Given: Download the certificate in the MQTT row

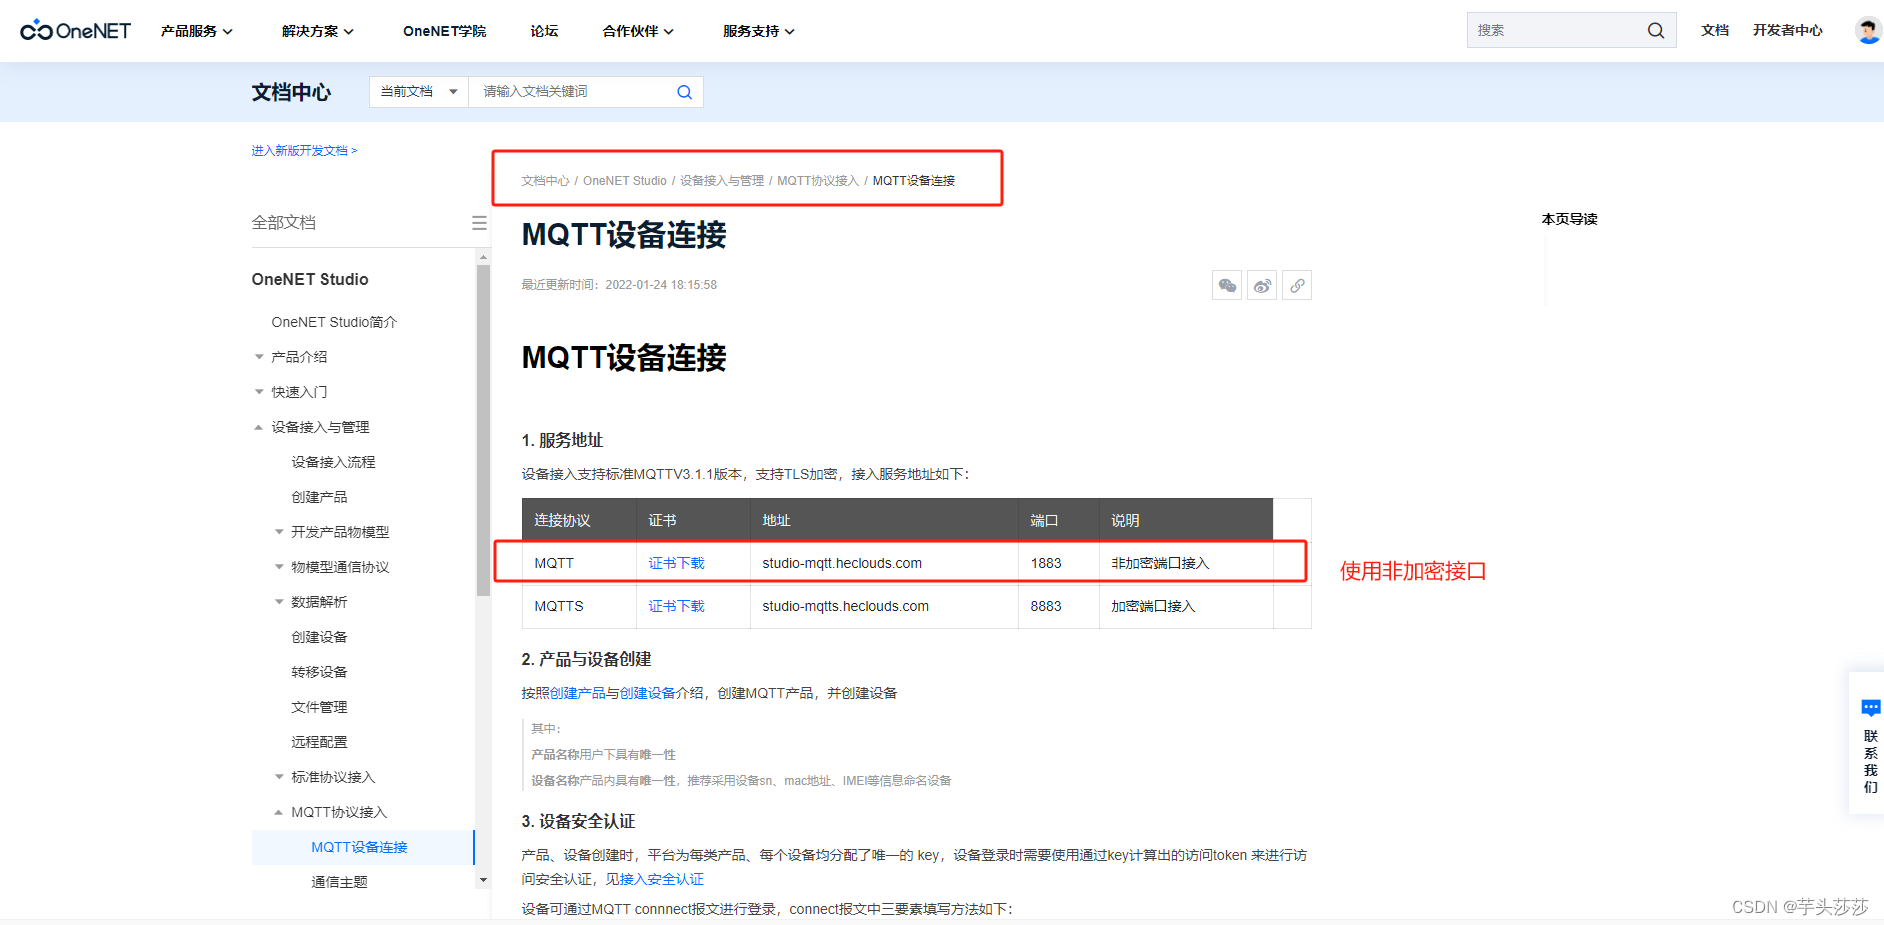Looking at the screenshot, I should coord(677,563).
